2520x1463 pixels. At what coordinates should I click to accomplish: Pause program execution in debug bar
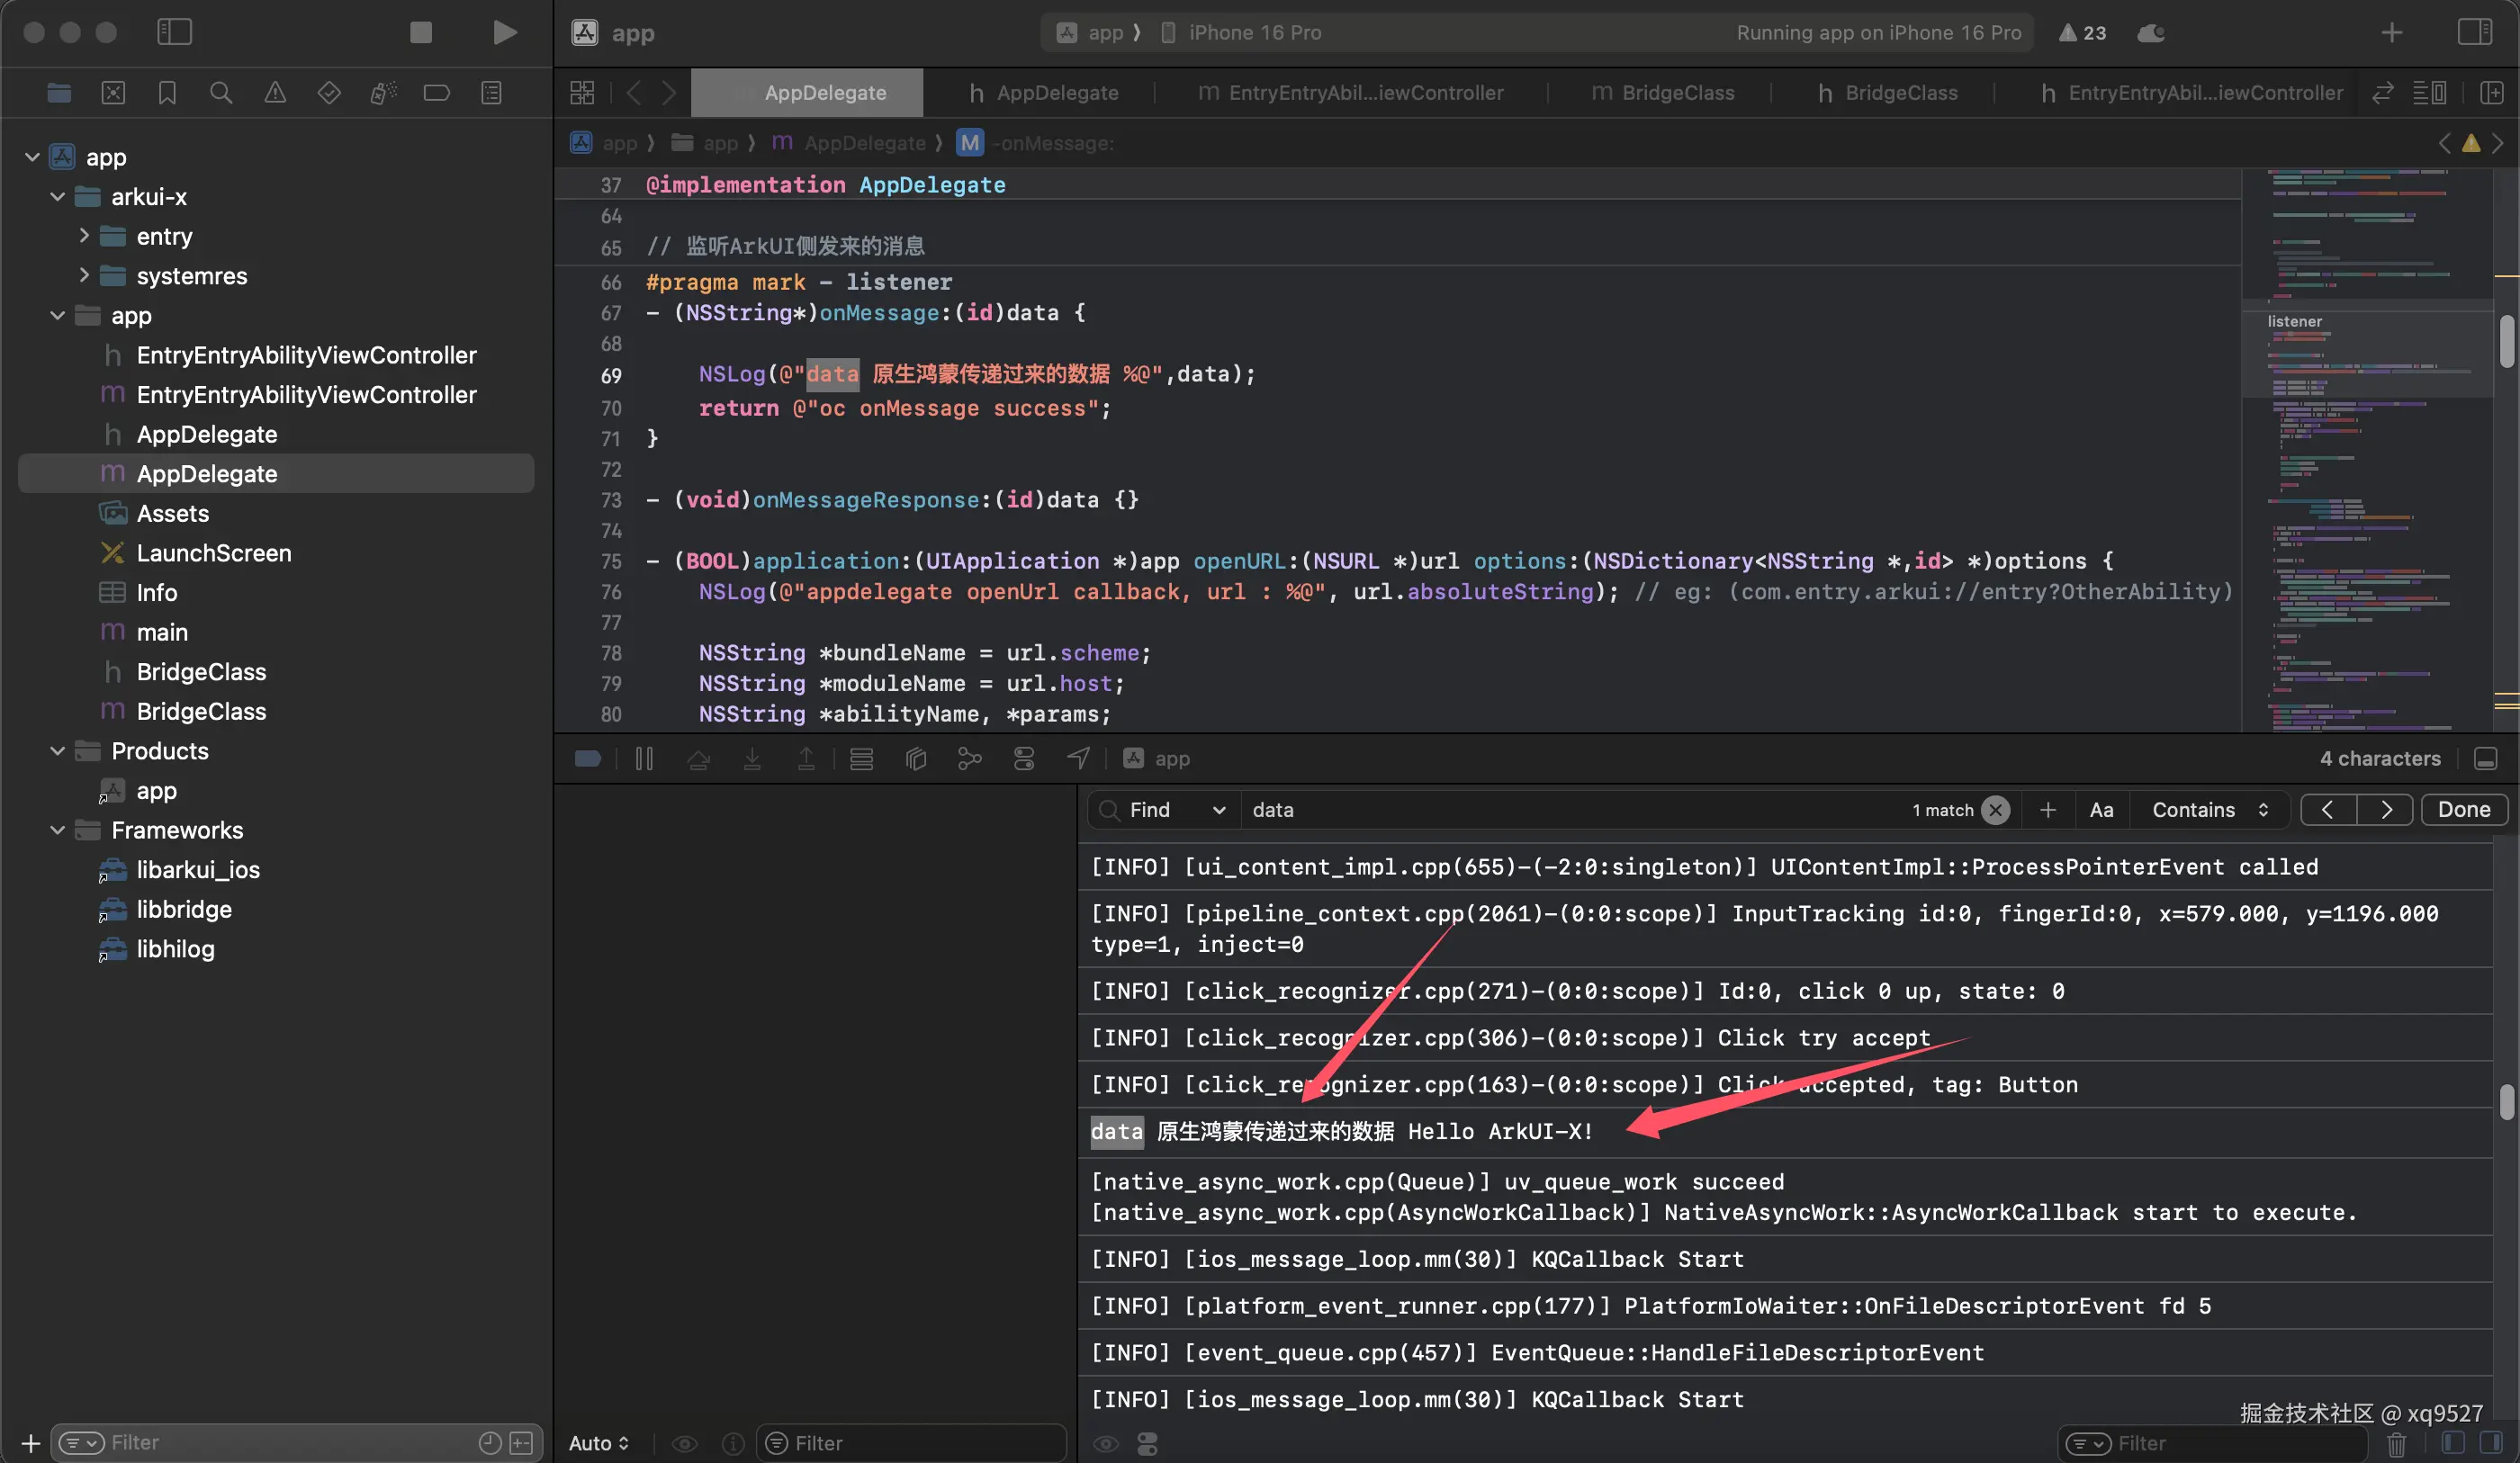pyautogui.click(x=644, y=759)
